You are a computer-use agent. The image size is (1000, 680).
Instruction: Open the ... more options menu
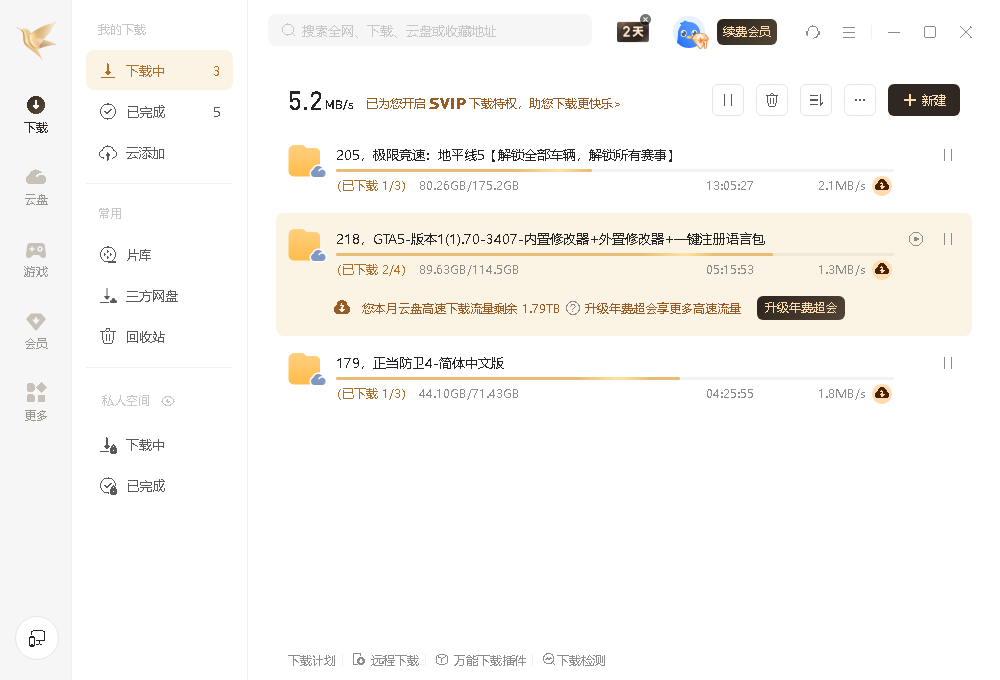[859, 100]
